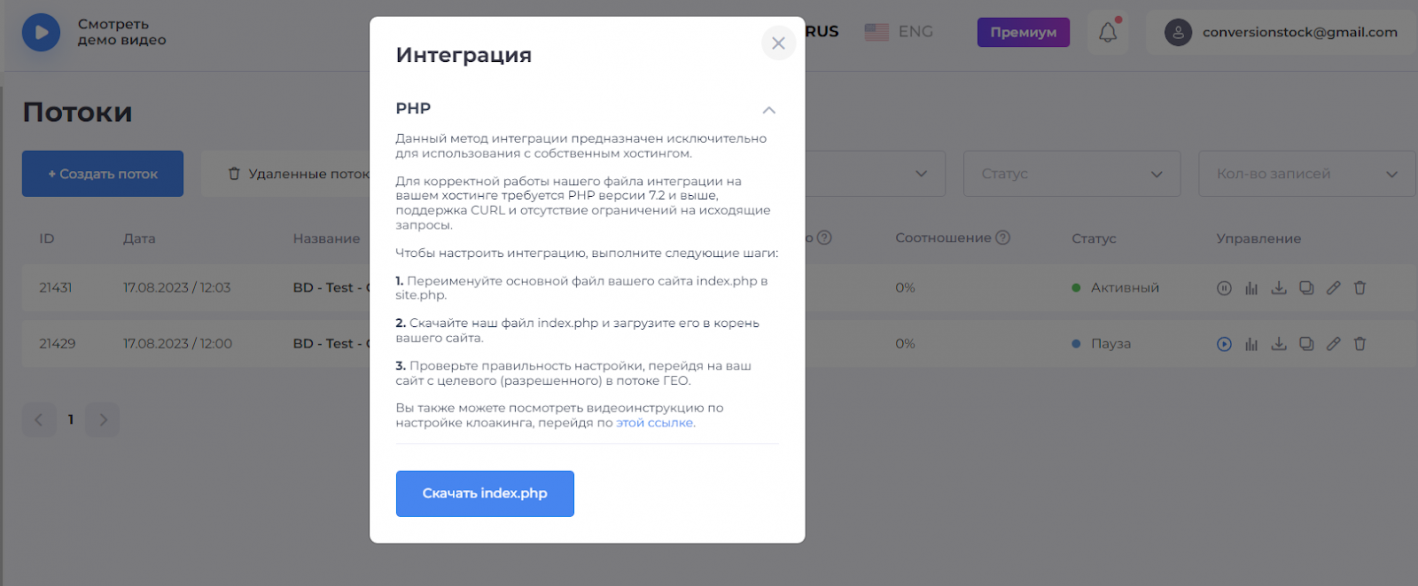Duplicate stream 21431 with copy icon

[x=1306, y=288]
